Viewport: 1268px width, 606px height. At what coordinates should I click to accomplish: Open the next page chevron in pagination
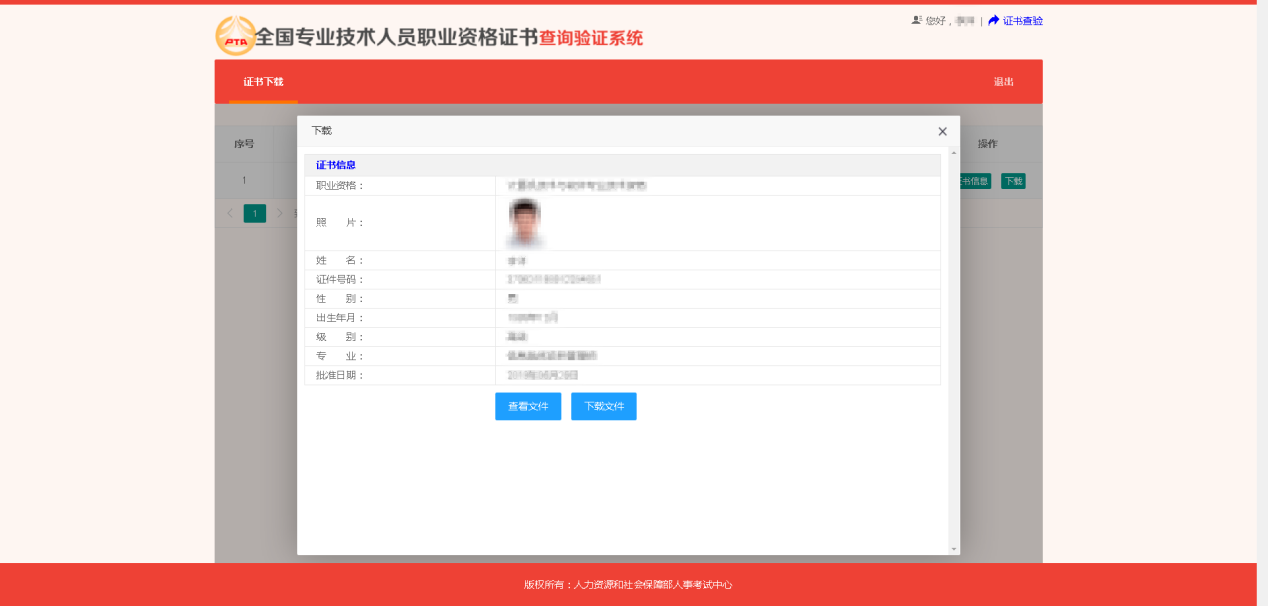point(281,213)
